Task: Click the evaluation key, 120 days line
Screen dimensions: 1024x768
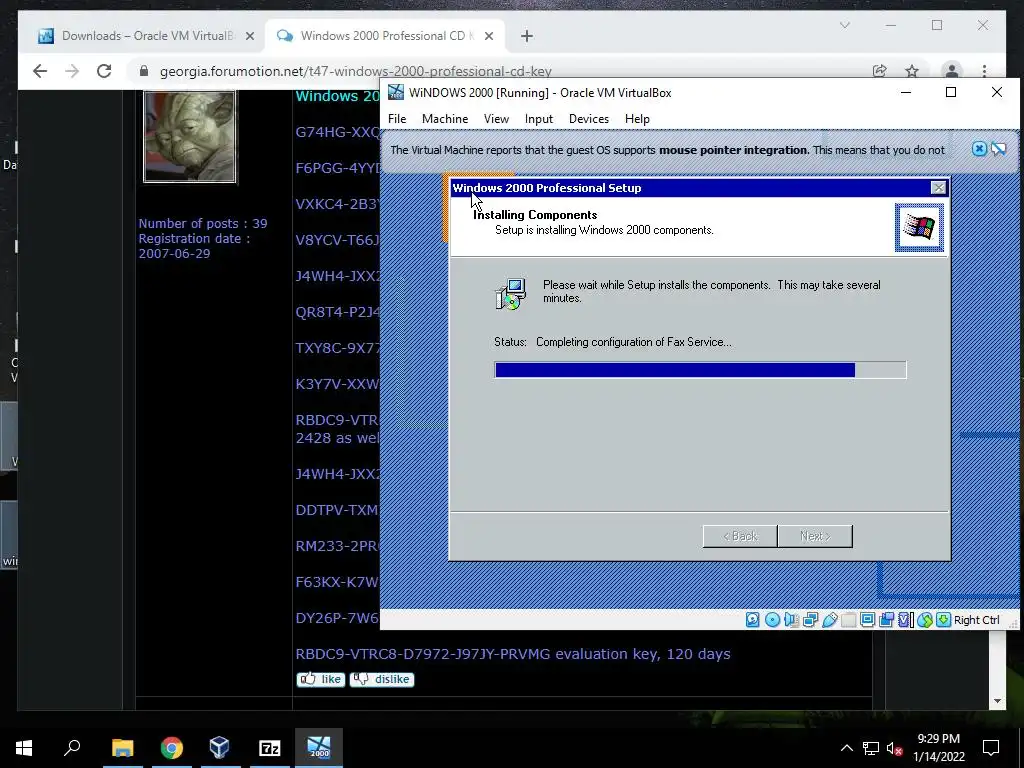Action: point(513,654)
